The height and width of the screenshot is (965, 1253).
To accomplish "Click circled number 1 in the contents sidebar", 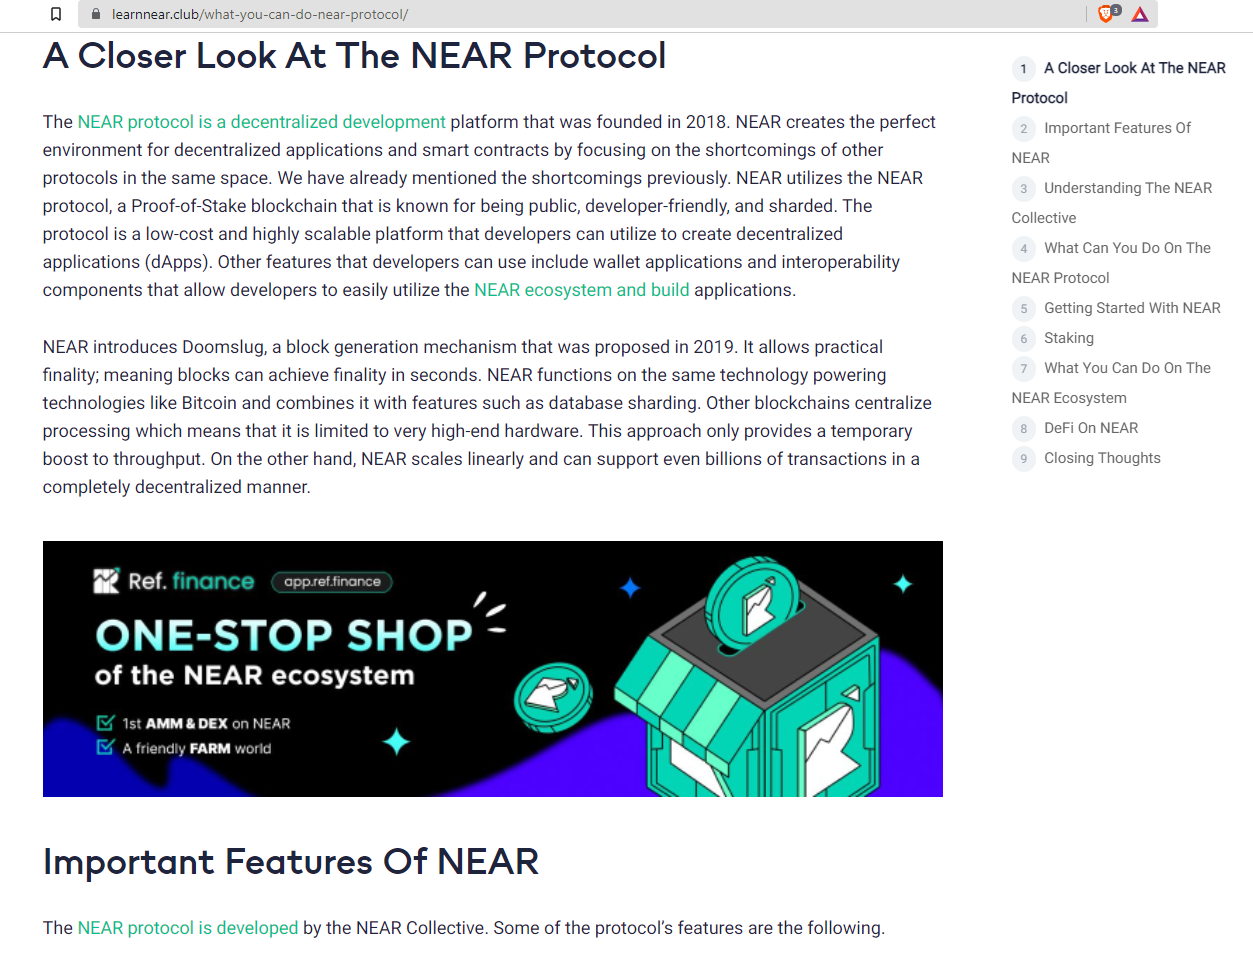I will [x=1023, y=68].
